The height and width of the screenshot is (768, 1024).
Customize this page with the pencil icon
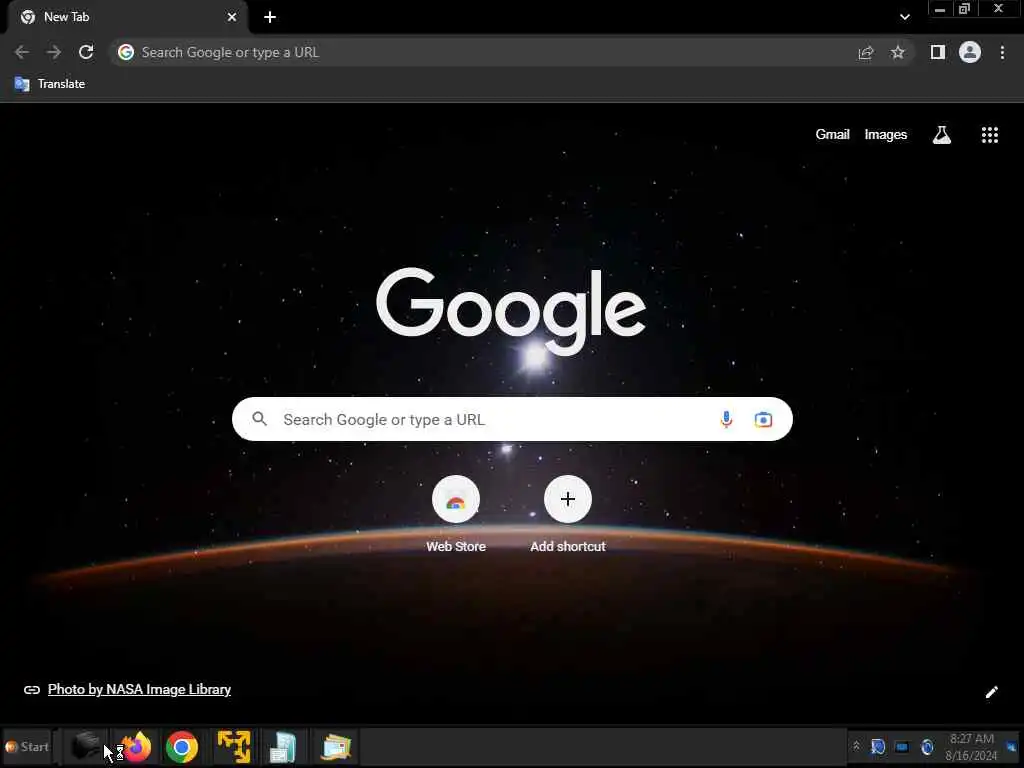coord(991,692)
